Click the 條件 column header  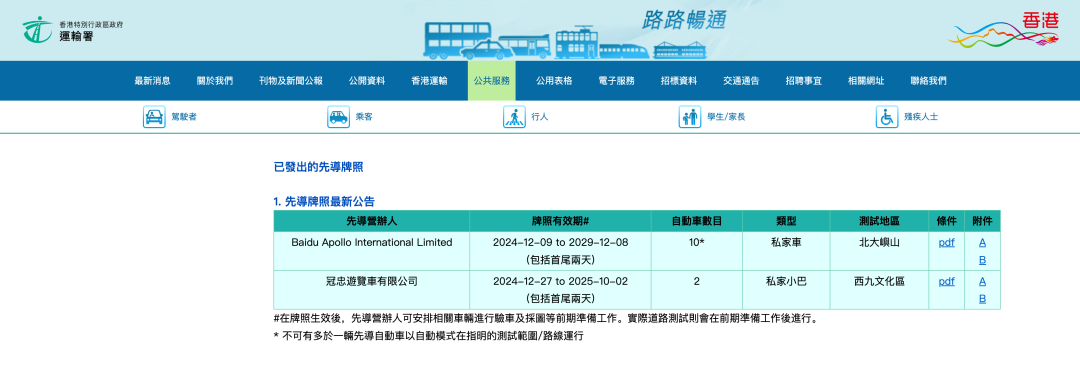coord(946,221)
